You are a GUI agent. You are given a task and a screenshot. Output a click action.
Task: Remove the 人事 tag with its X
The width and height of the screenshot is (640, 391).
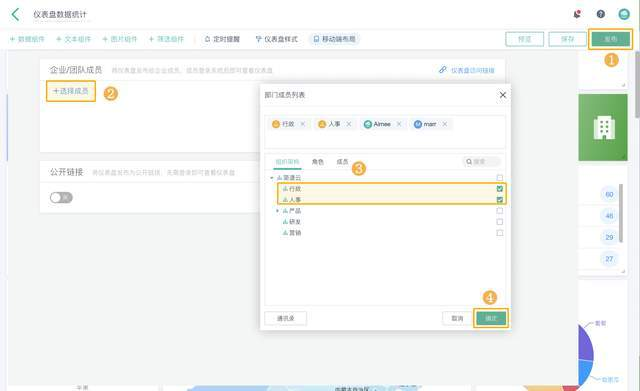click(349, 124)
